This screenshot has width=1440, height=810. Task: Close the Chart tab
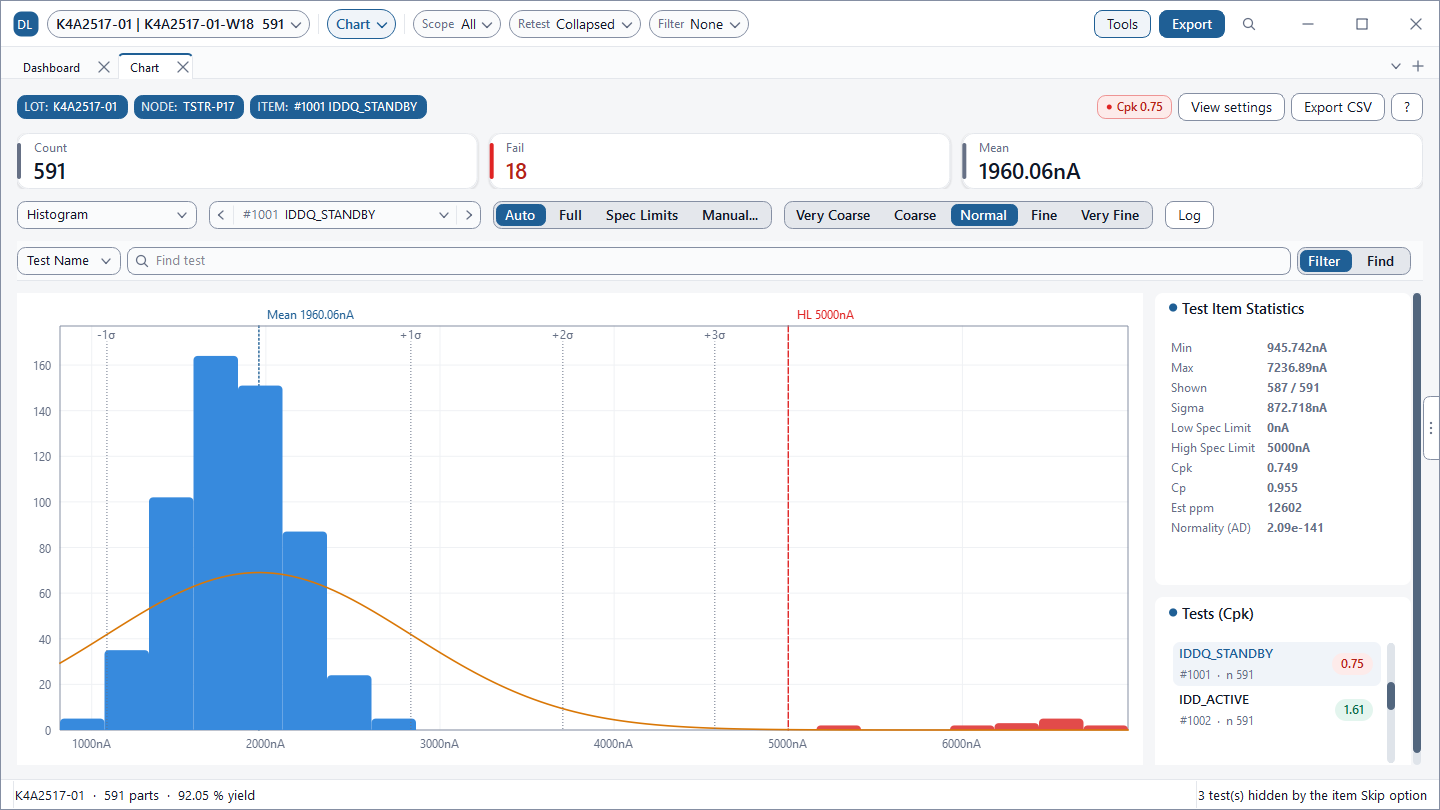click(183, 68)
